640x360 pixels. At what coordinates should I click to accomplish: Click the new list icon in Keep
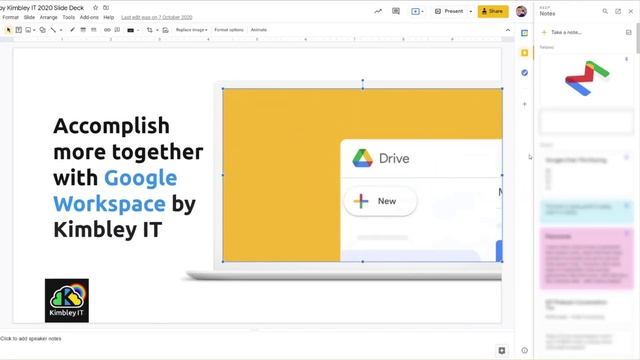629,32
